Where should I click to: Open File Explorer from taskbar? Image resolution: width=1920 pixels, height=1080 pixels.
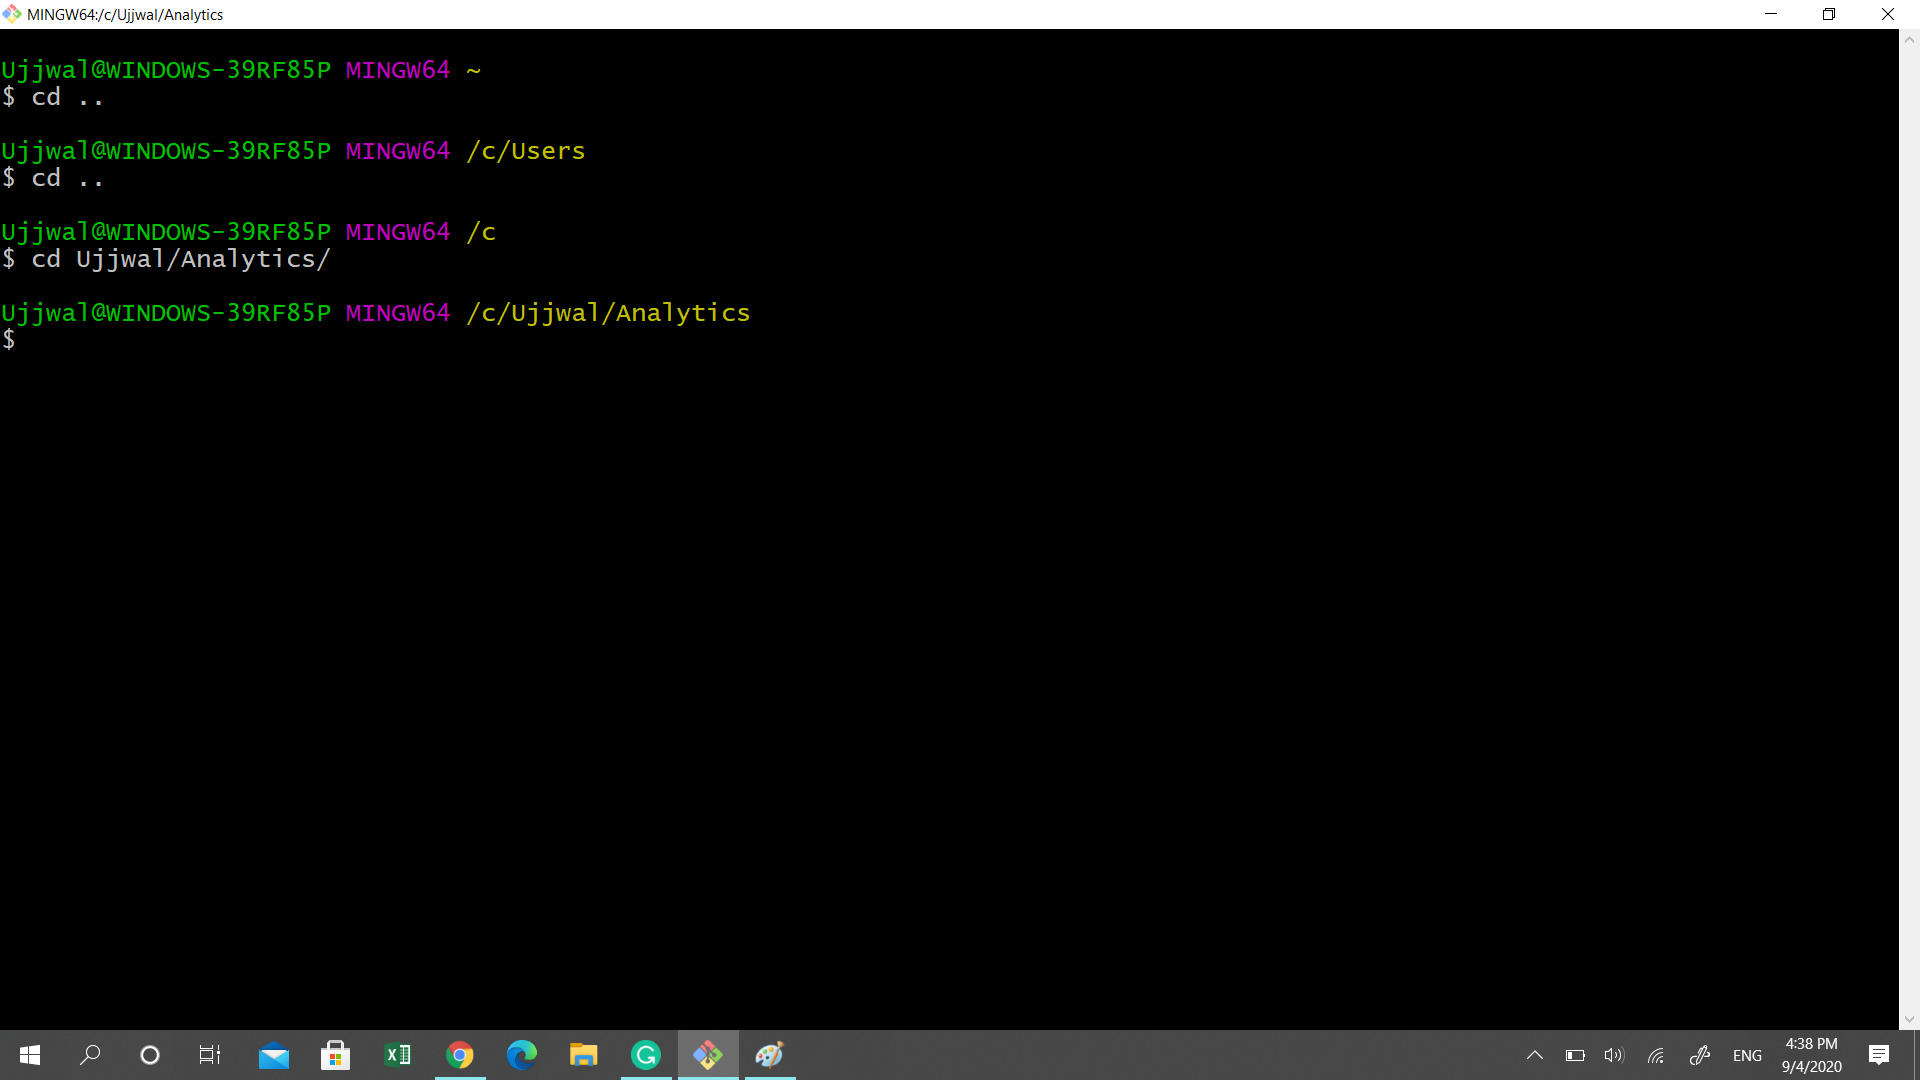click(x=584, y=1055)
